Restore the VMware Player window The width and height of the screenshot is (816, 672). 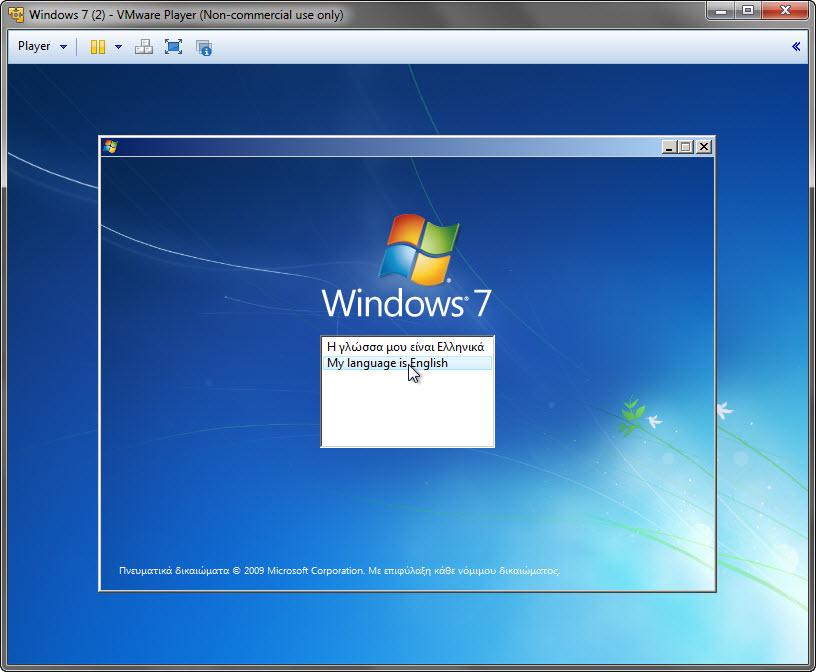pos(748,10)
